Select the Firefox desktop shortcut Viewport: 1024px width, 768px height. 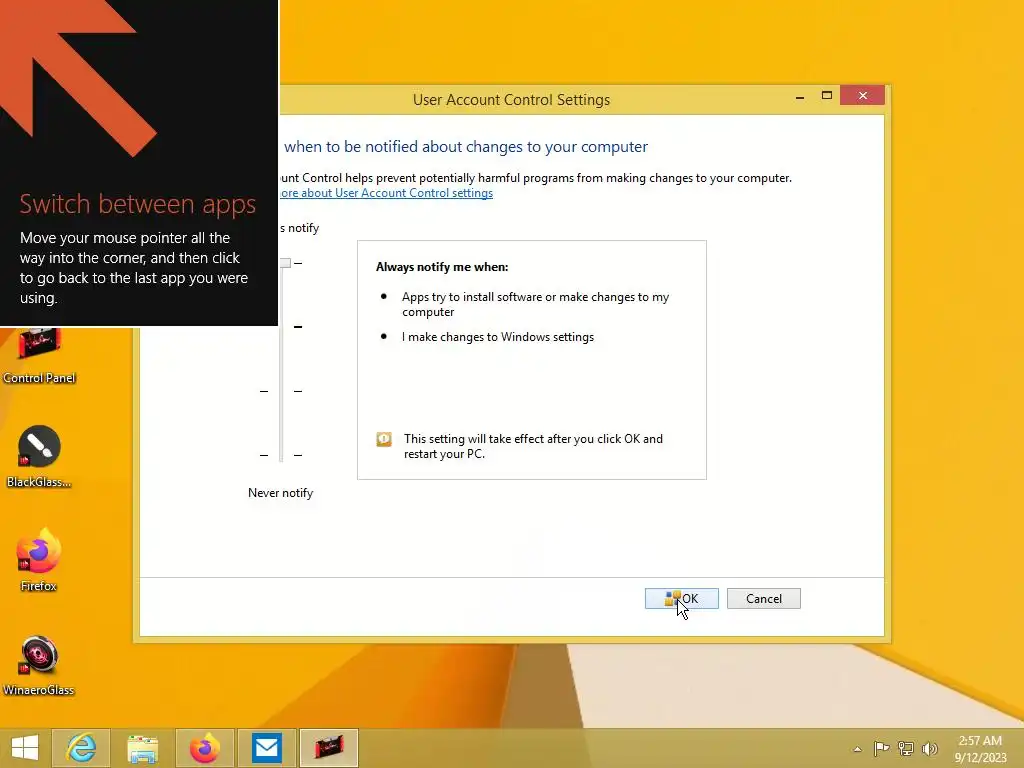(39, 560)
